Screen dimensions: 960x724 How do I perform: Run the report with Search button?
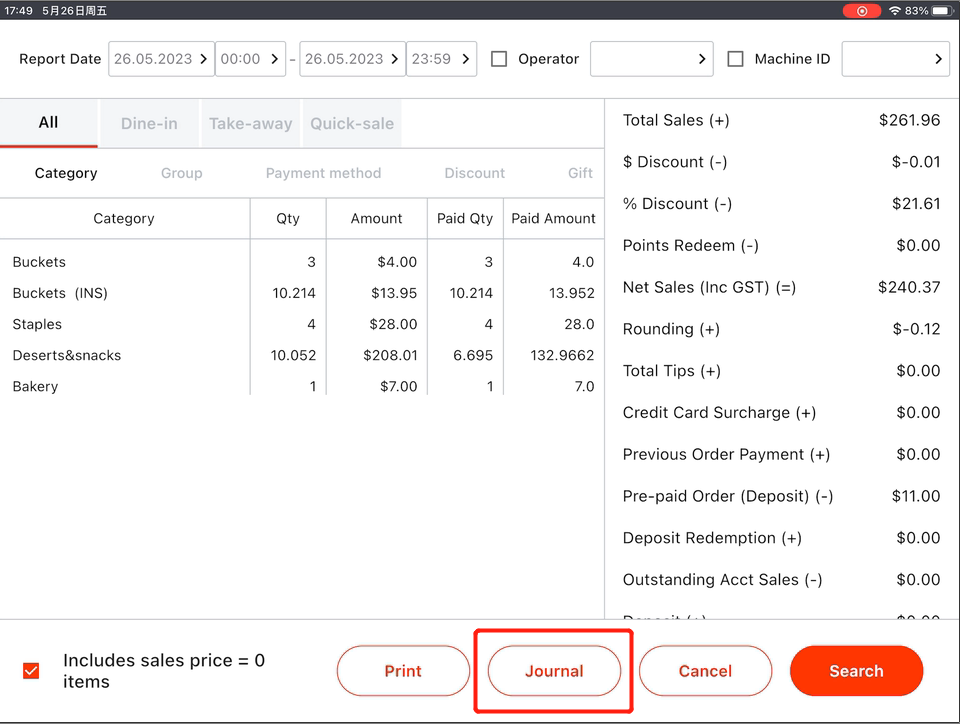pos(856,671)
